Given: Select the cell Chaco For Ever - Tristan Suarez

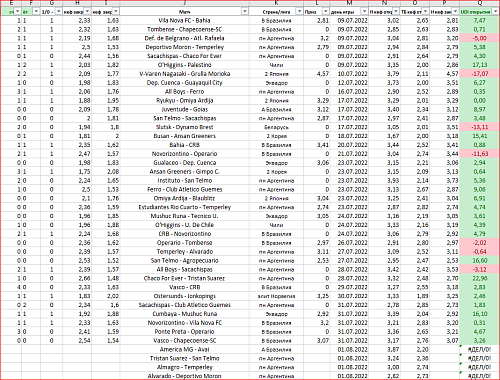Looking at the screenshot, I should click(184, 278).
